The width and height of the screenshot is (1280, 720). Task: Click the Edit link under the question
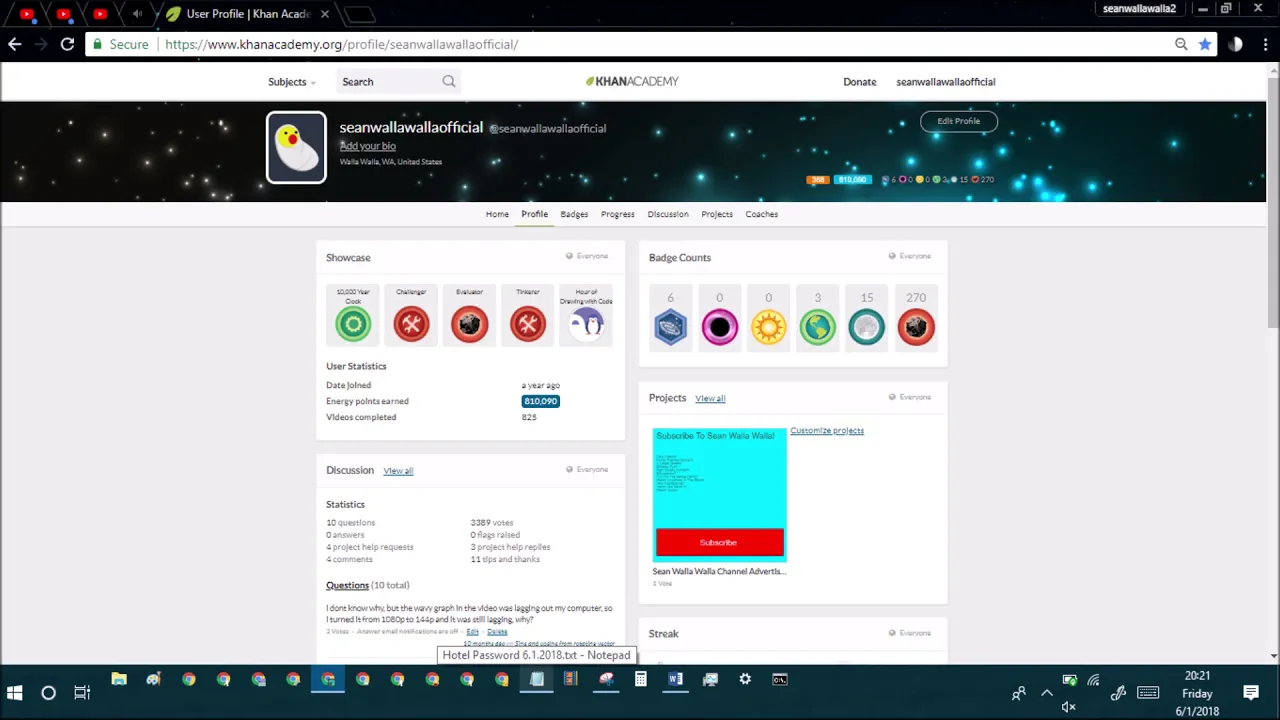point(472,632)
